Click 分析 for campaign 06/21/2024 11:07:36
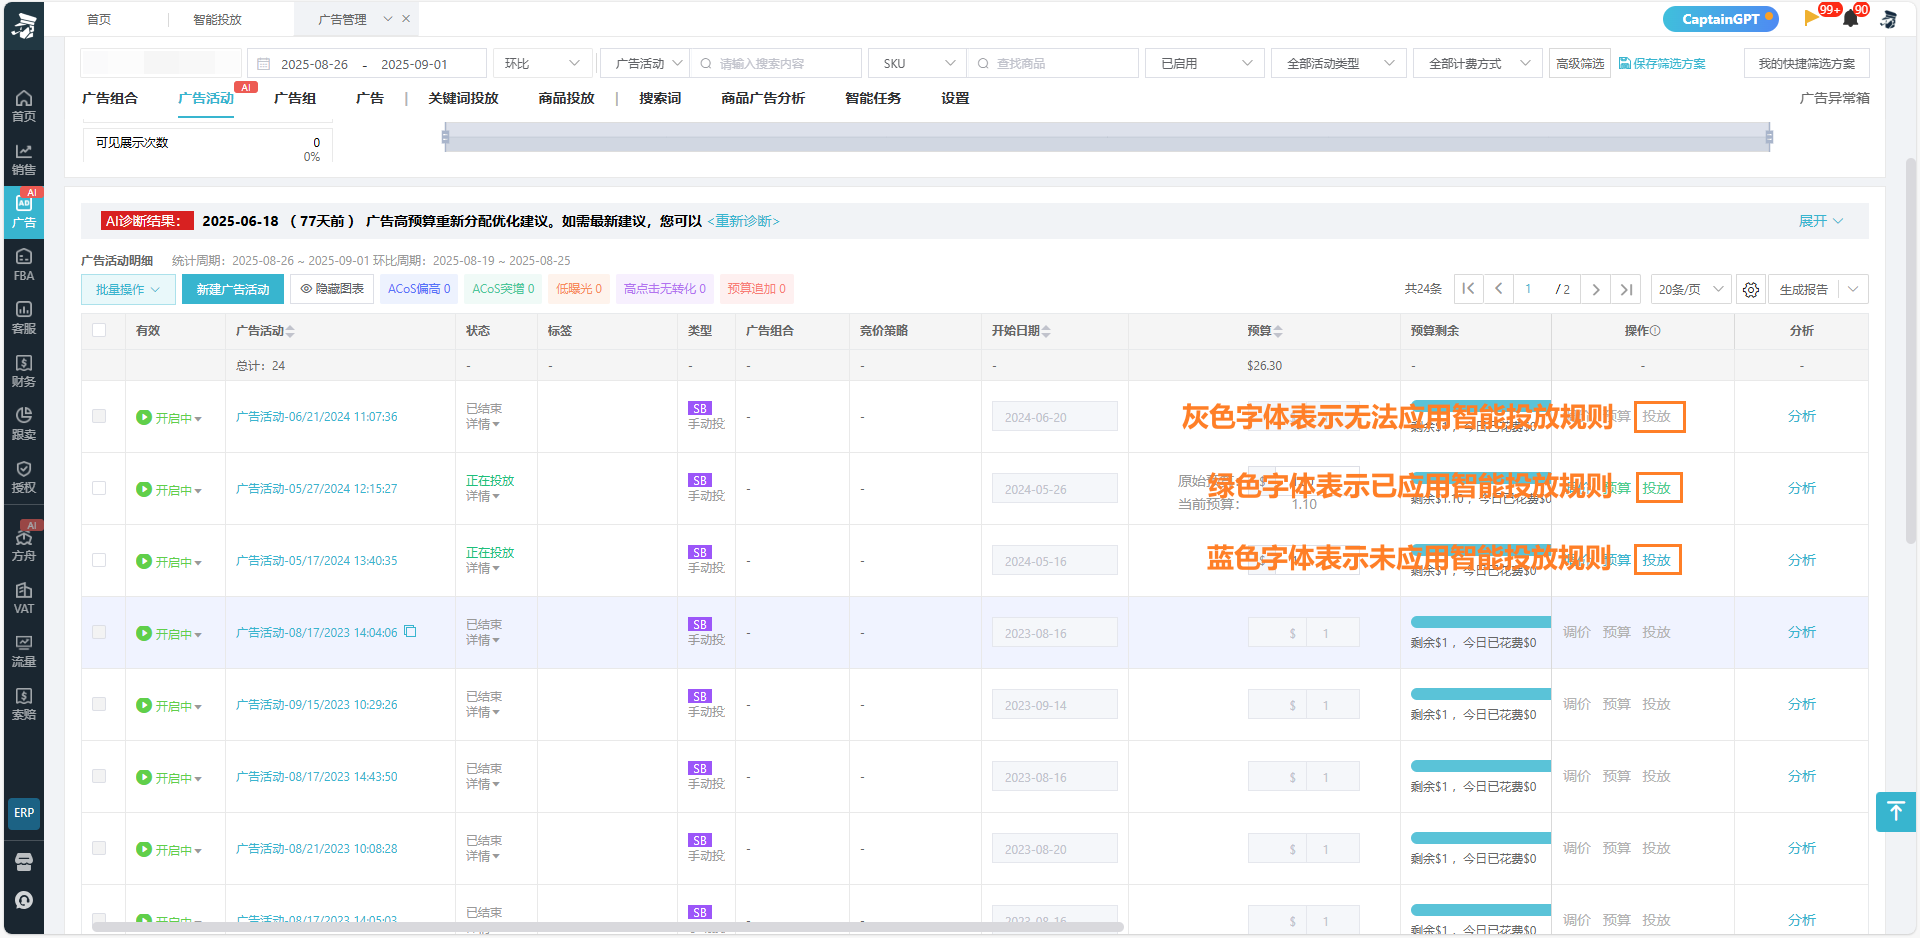This screenshot has height=938, width=1920. [1801, 416]
